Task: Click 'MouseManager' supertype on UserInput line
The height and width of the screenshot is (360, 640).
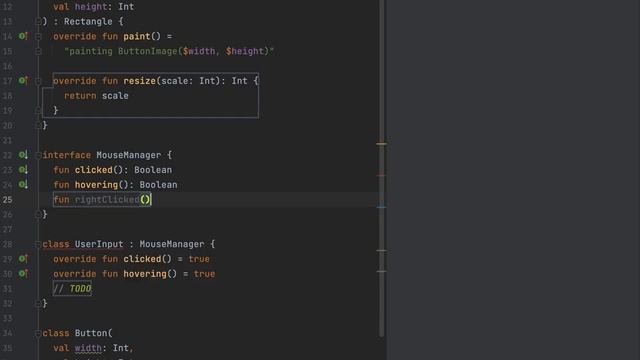Action: click(x=172, y=244)
